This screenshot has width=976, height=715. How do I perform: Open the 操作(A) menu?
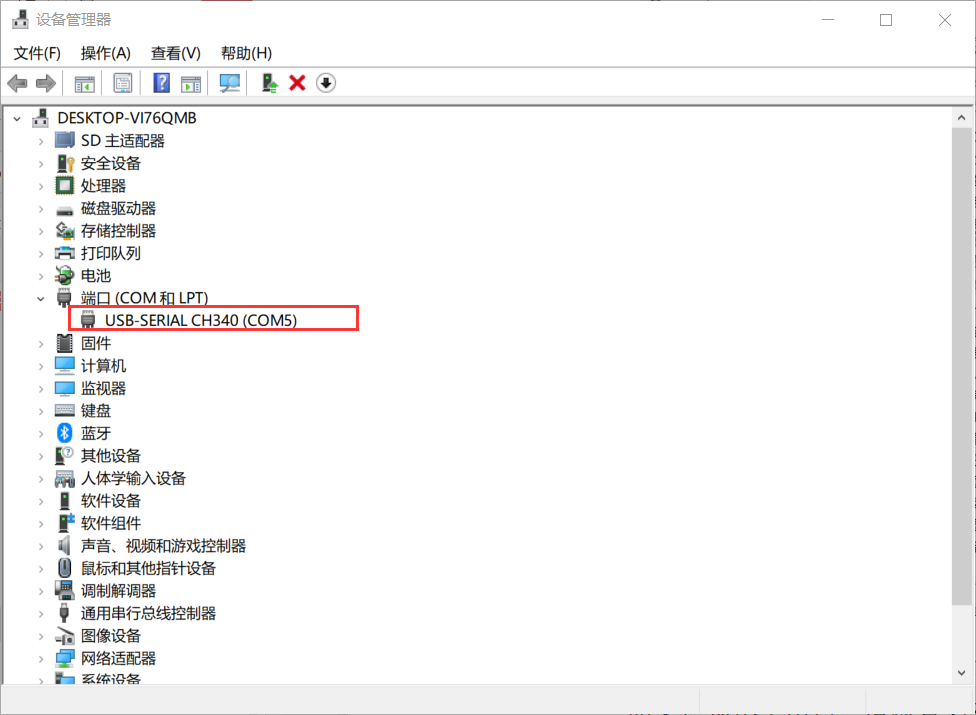coord(105,53)
